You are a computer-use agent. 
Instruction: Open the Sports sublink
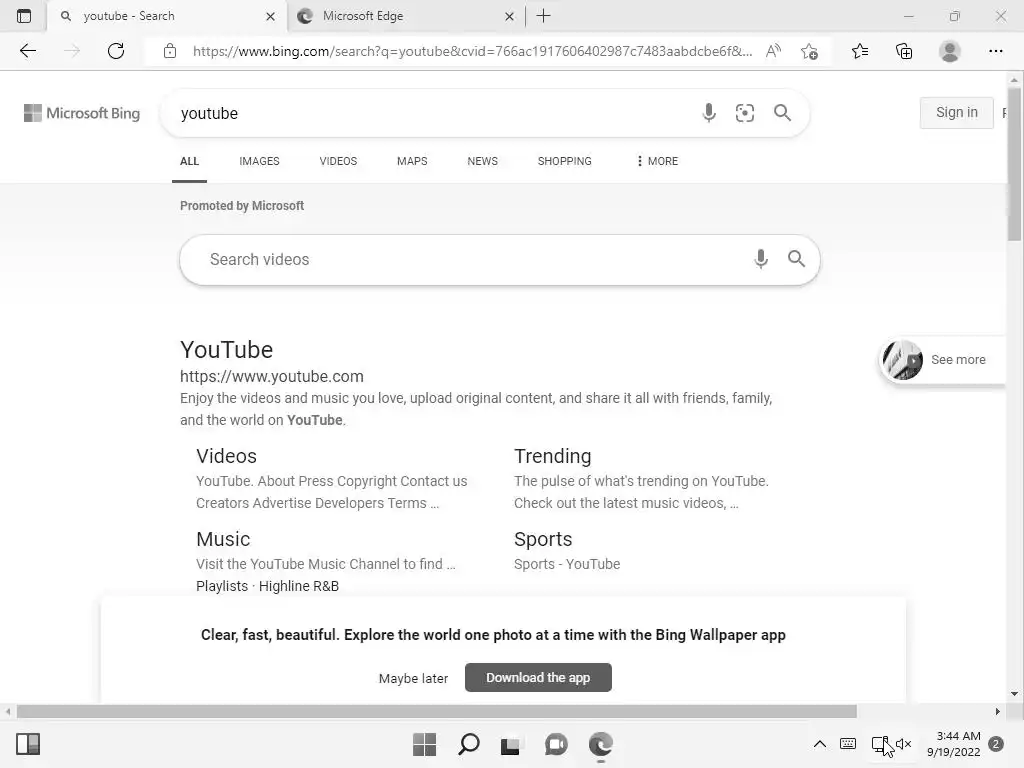click(x=543, y=539)
